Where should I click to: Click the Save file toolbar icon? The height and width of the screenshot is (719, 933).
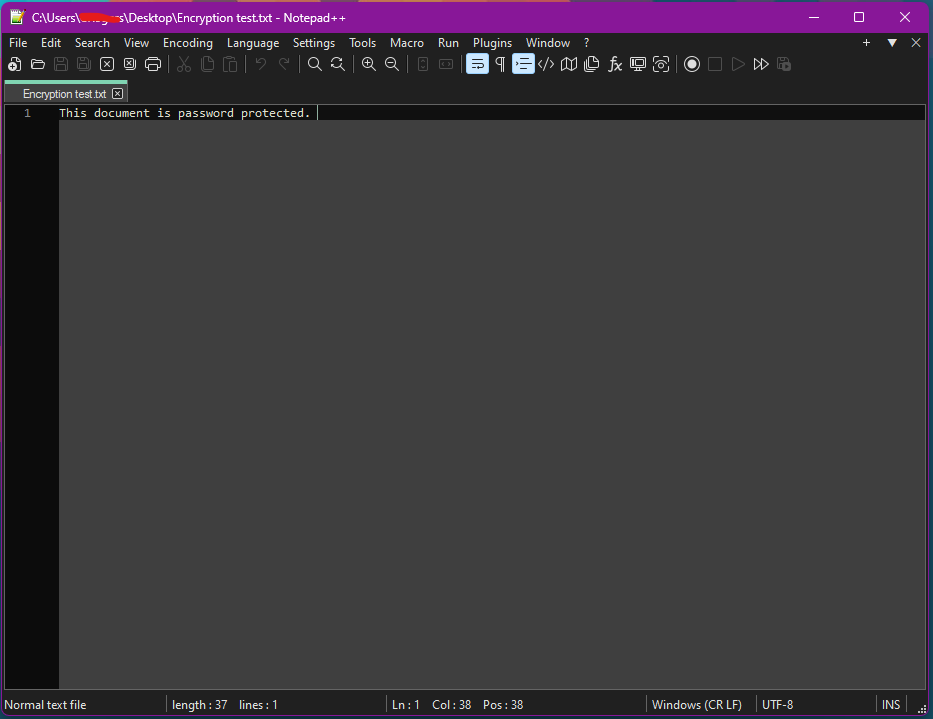pos(61,64)
